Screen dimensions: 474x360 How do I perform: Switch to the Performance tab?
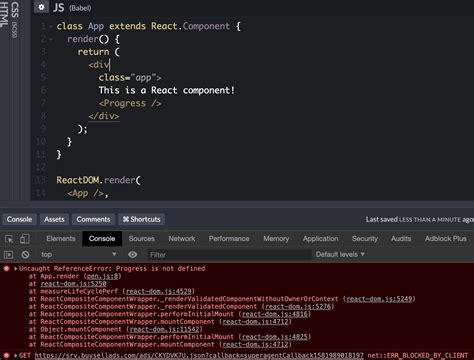(x=229, y=239)
